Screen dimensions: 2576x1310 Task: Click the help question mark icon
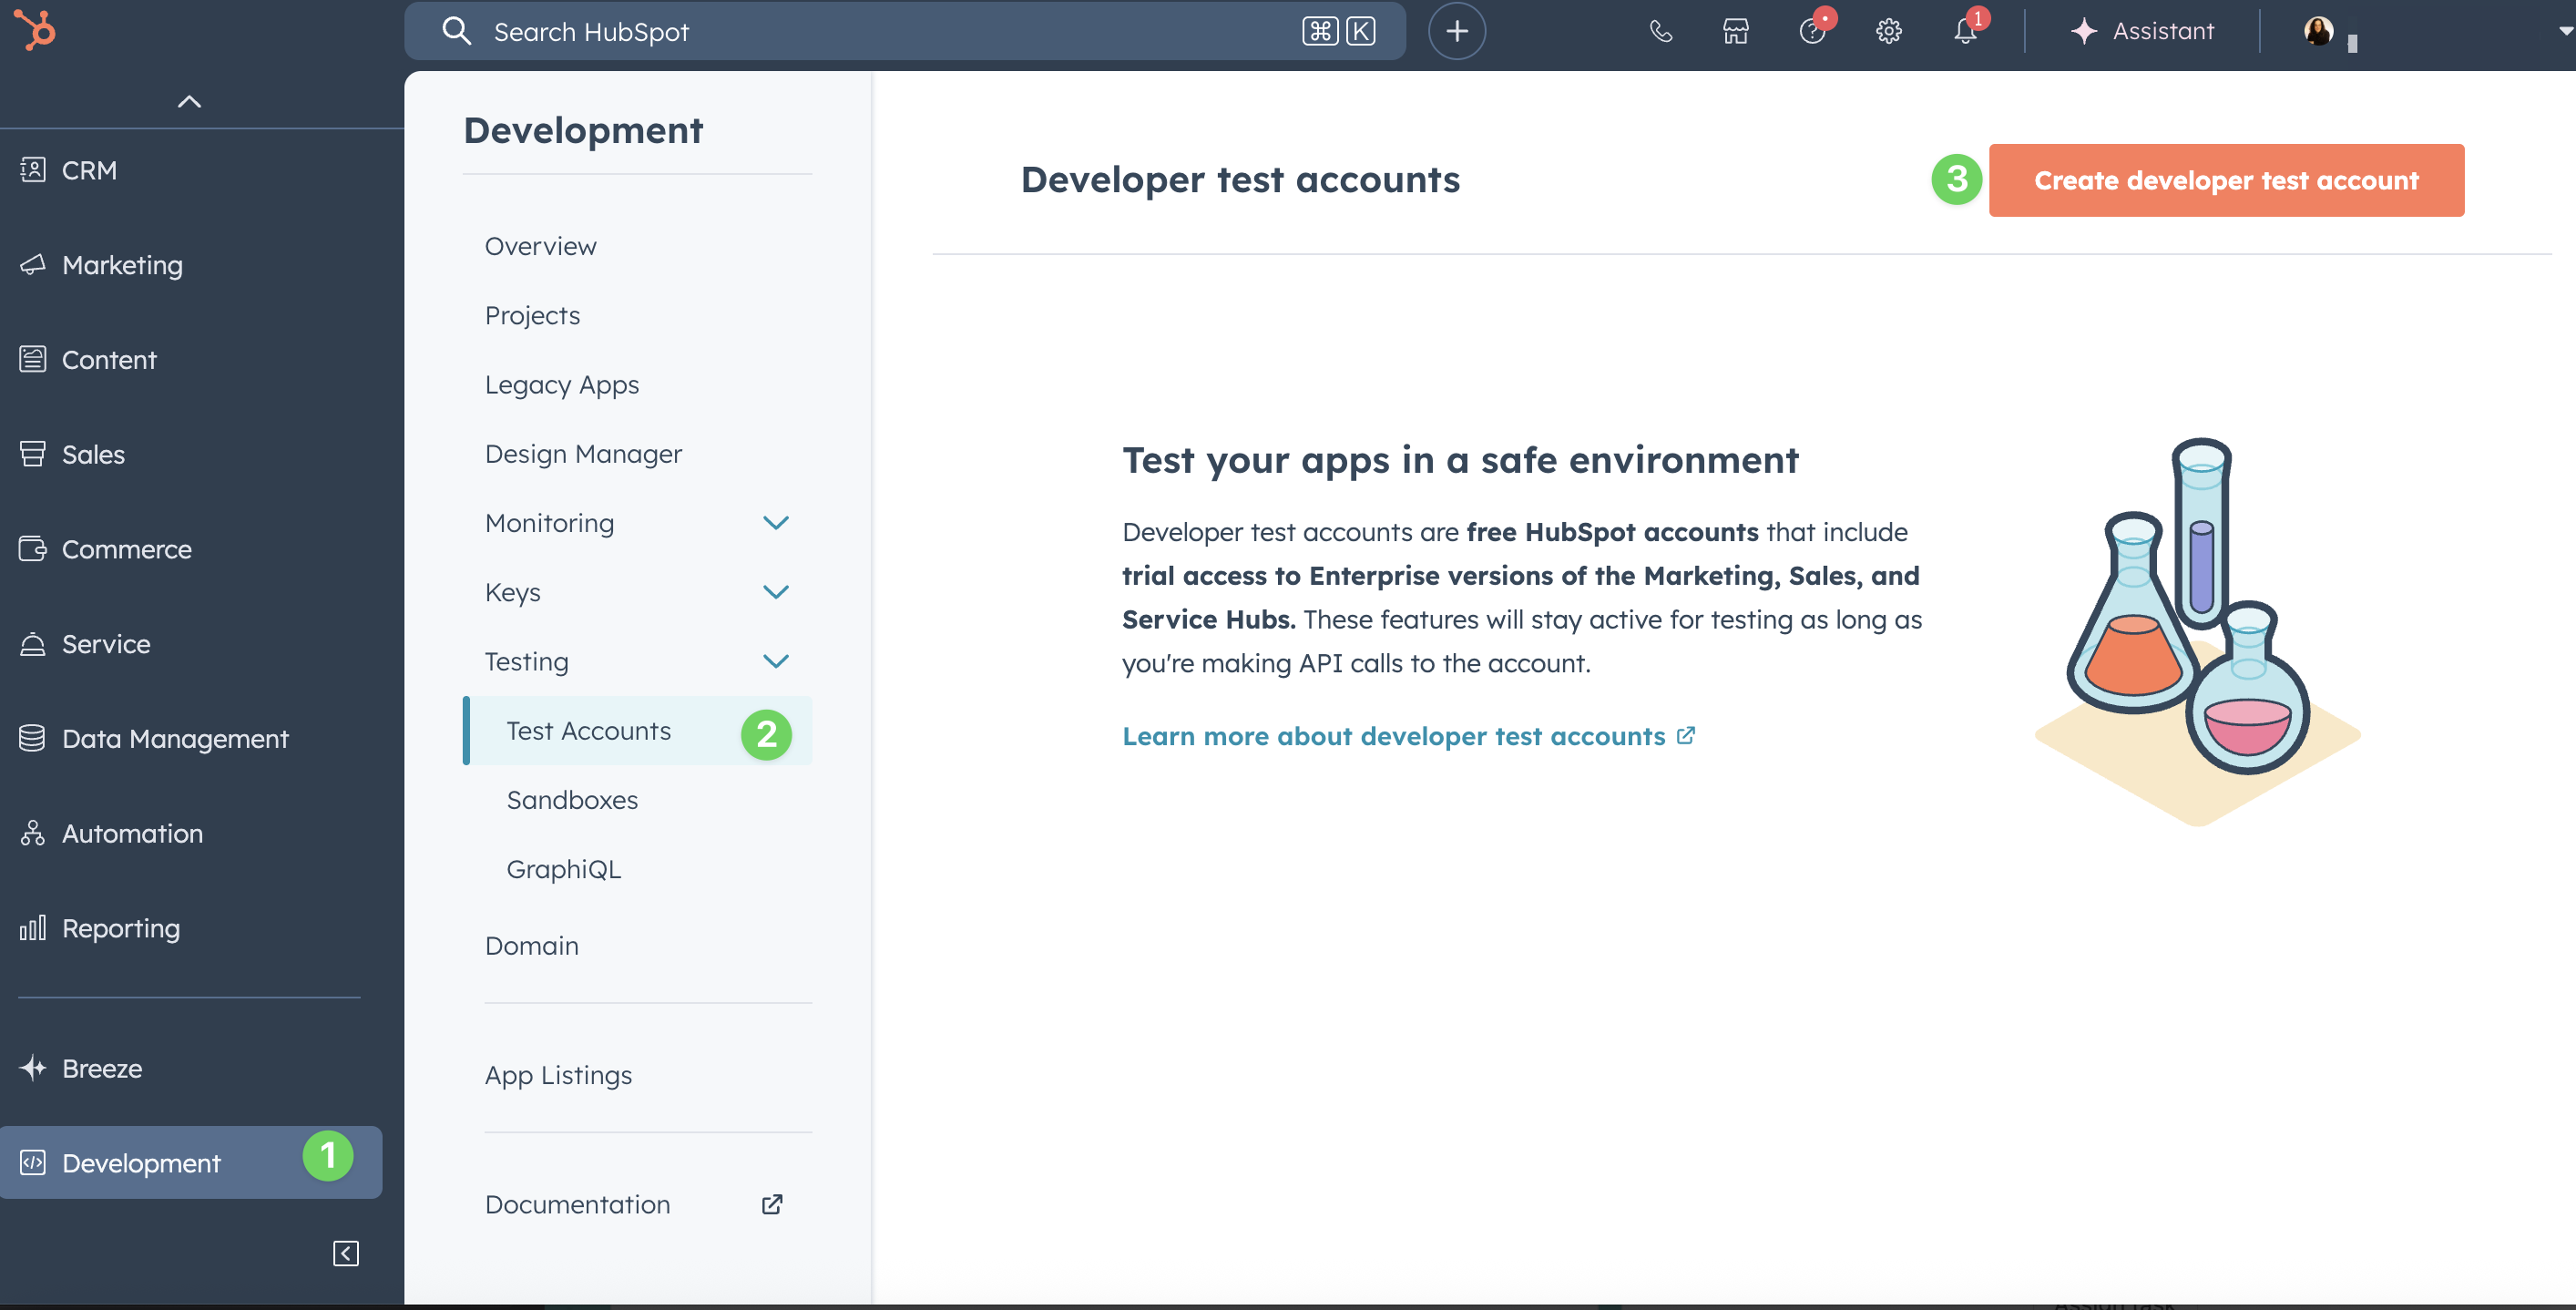pos(1812,31)
